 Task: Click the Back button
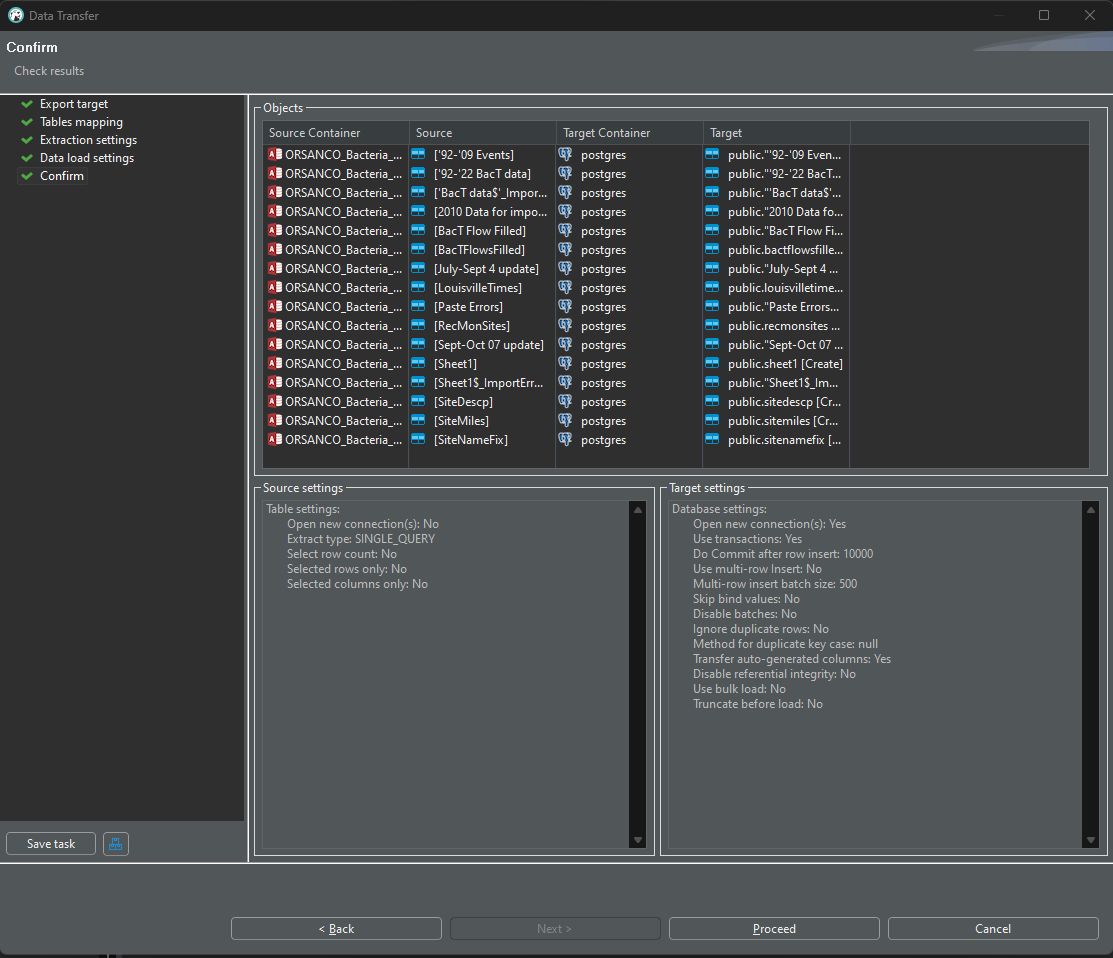[x=336, y=928]
